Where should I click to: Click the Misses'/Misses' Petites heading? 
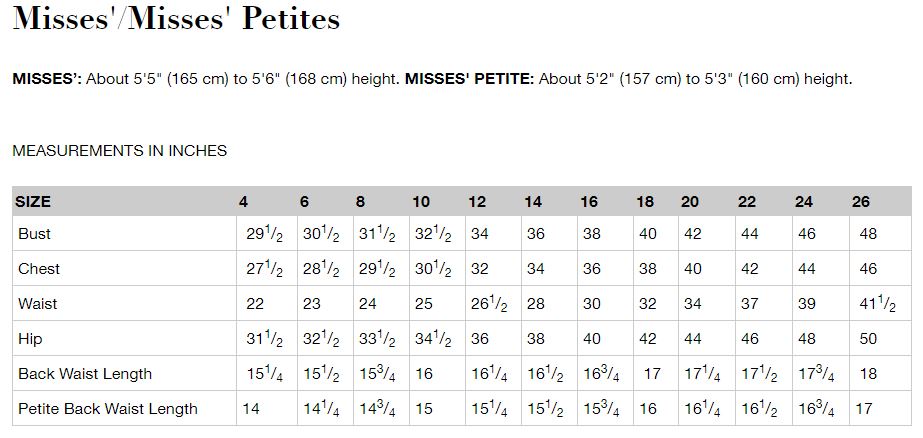176,18
